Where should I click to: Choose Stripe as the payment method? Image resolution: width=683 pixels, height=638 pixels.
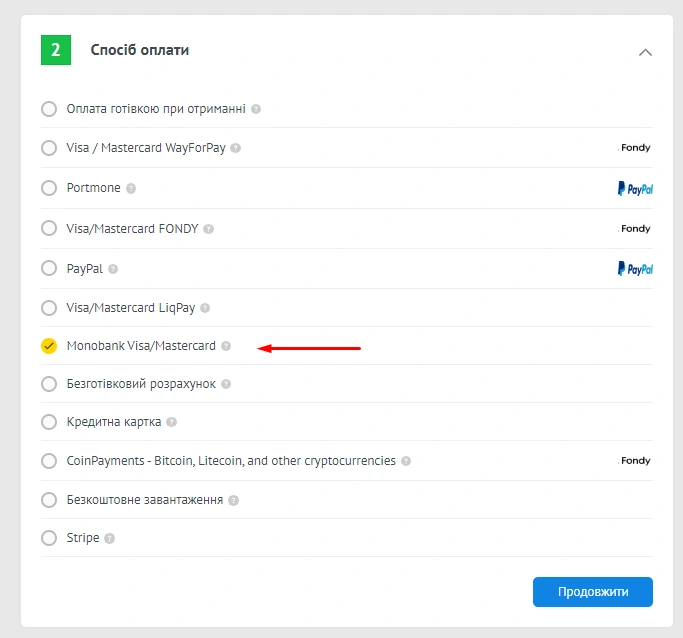pyautogui.click(x=49, y=538)
